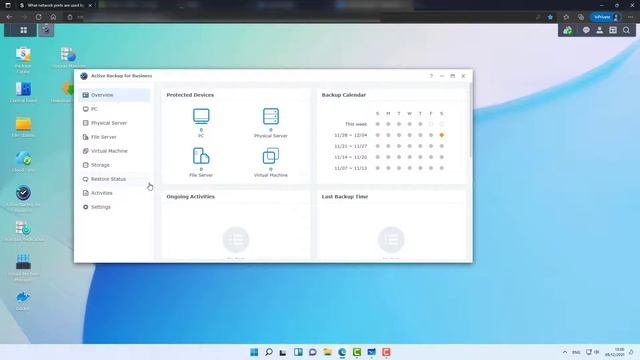
Task: Click the File Server protected device icon
Action: pyautogui.click(x=201, y=156)
